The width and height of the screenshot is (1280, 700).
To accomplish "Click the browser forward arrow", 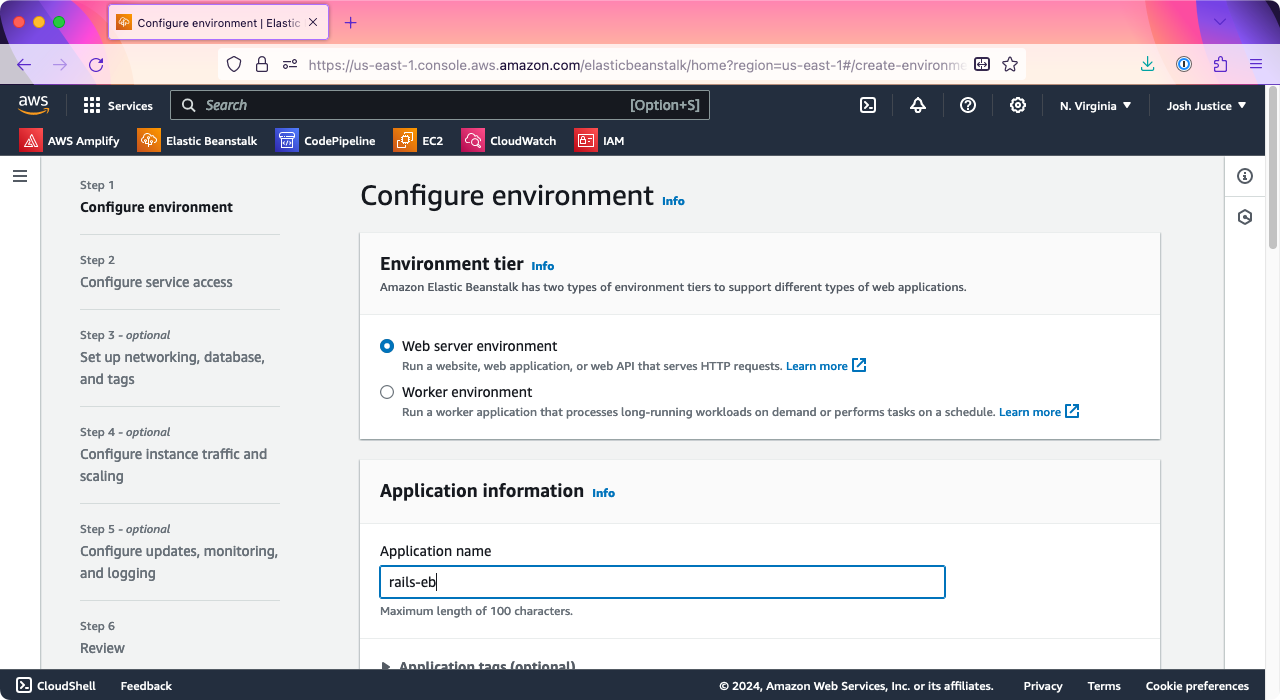I will point(60,65).
